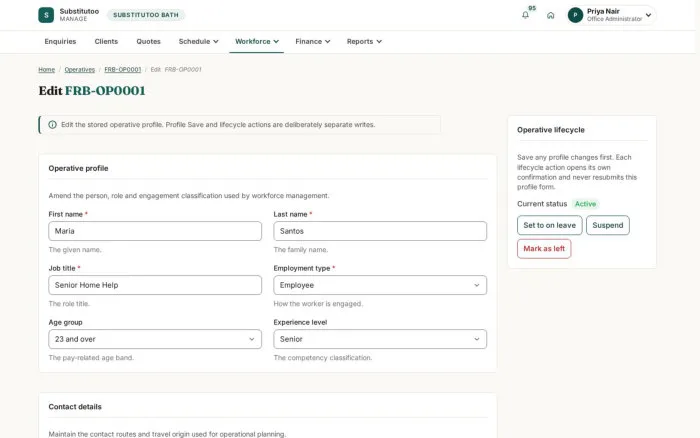This screenshot has width=700, height=438.
Task: Click the Job title input field
Action: pos(155,285)
